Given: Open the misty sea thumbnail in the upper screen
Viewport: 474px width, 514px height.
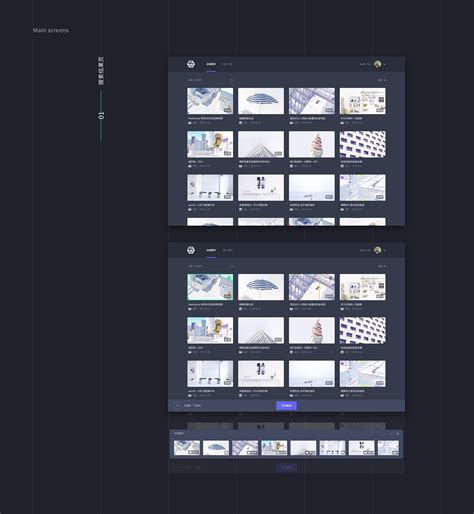Looking at the screenshot, I should pyautogui.click(x=312, y=188).
